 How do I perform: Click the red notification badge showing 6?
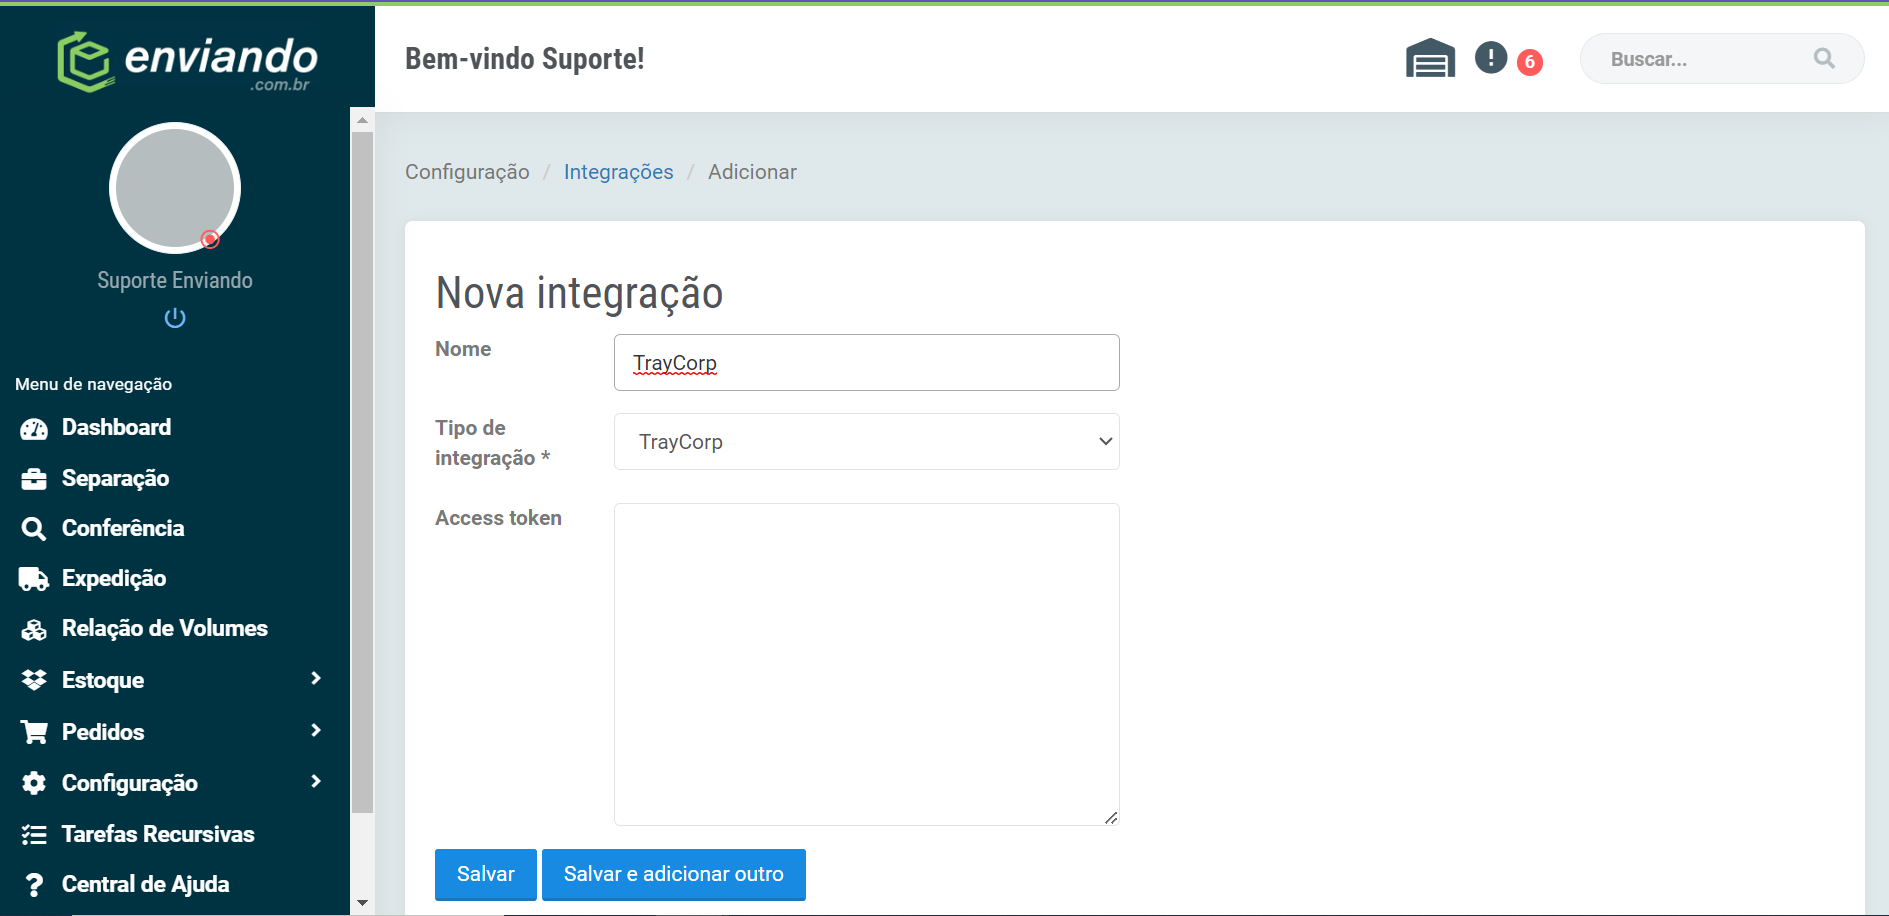1529,62
